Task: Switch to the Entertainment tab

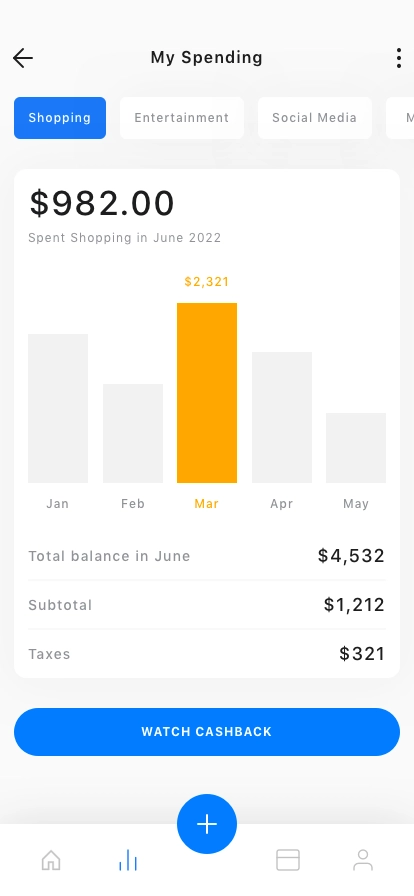Action: (x=182, y=118)
